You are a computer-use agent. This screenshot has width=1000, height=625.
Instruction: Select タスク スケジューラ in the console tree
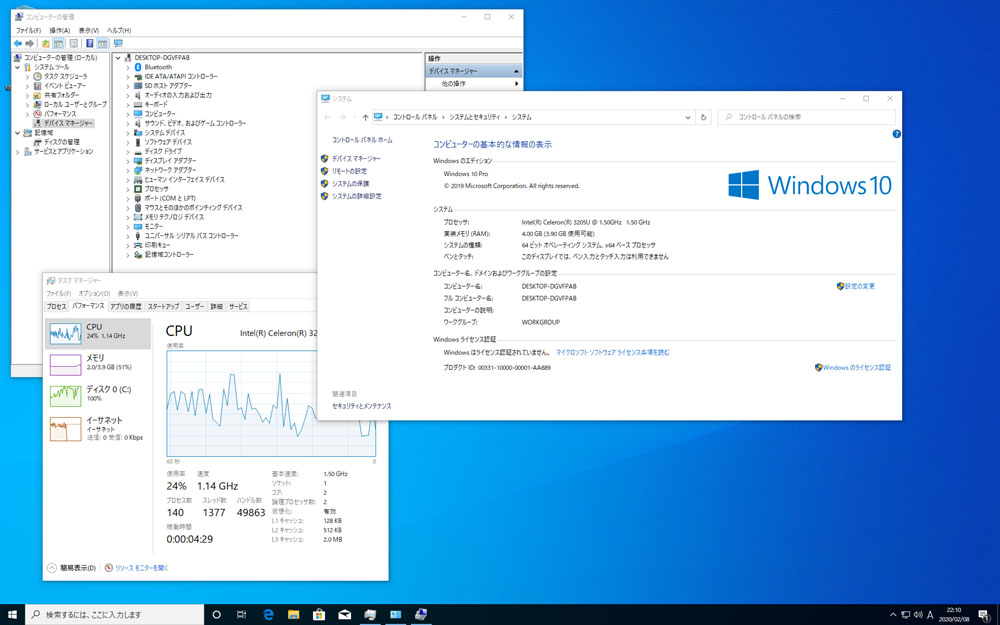(x=66, y=76)
